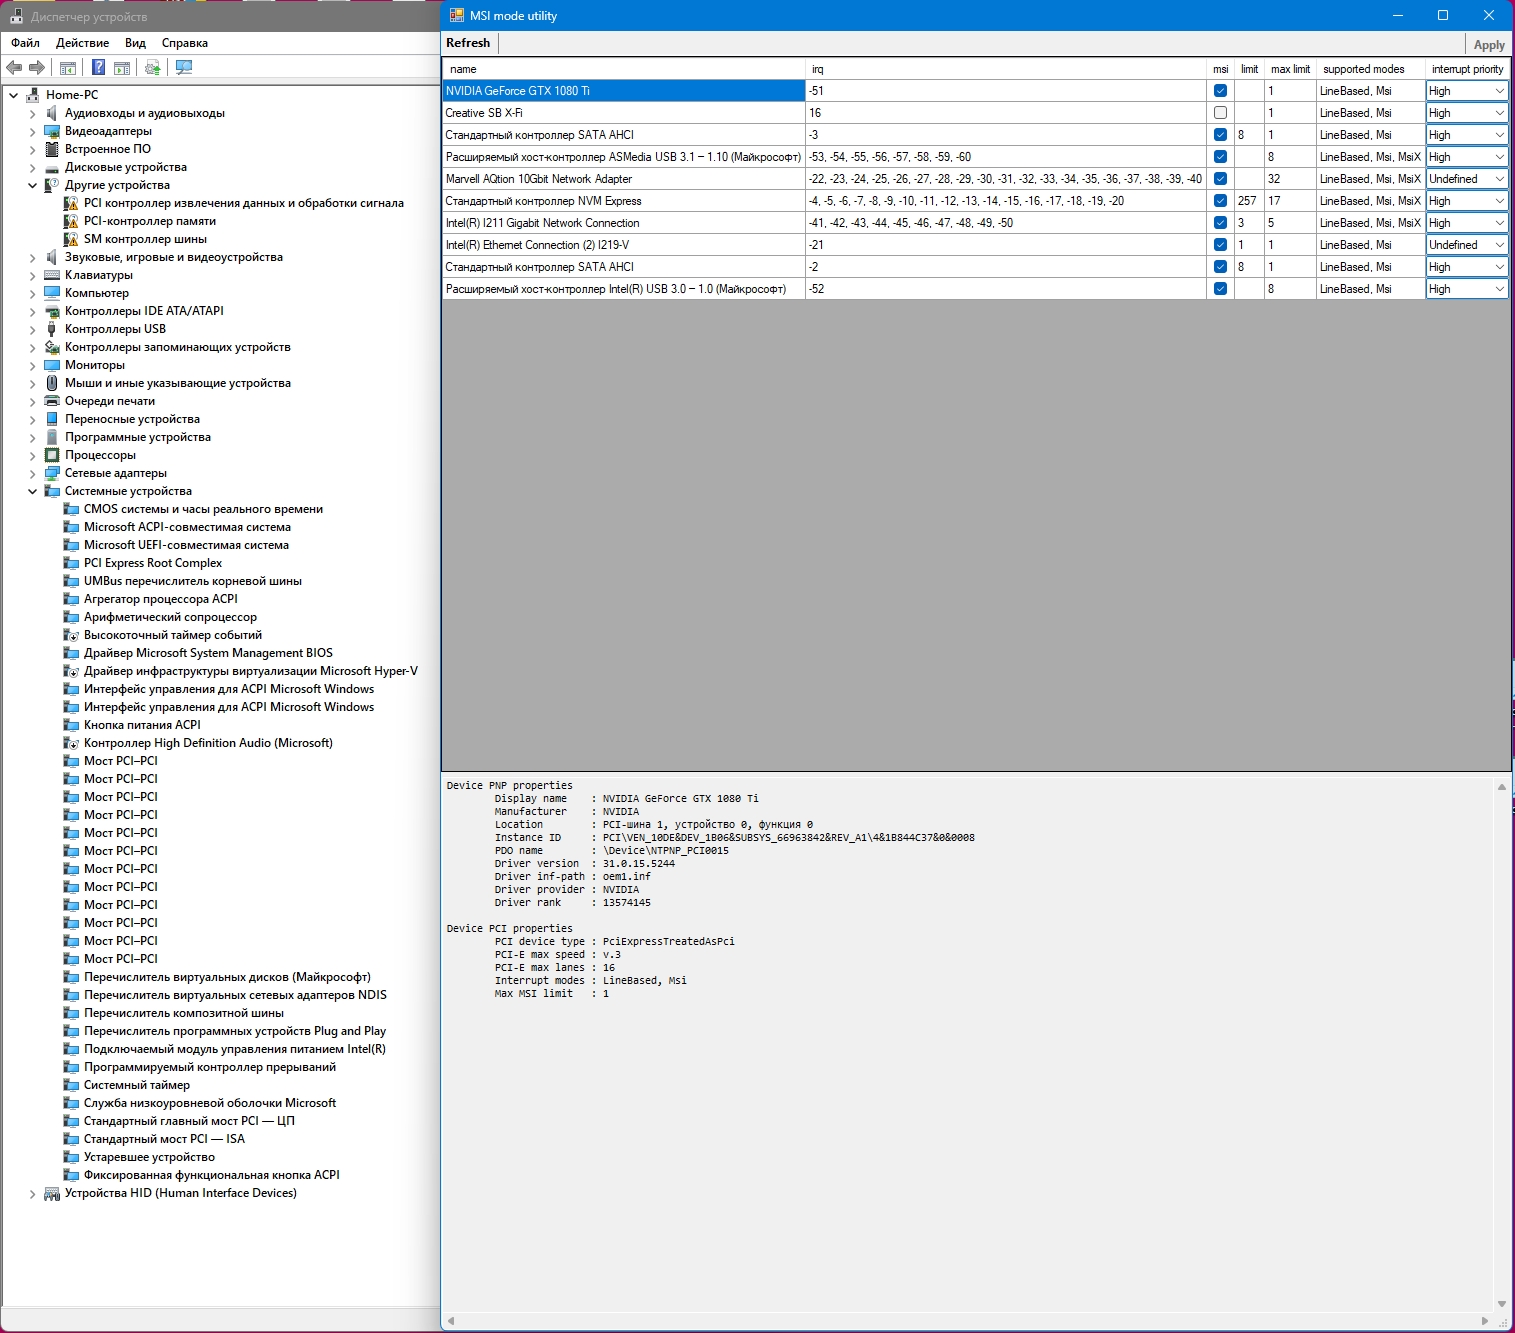Toggle MSI checkbox for Intel USB 3.0 host controller
Viewport: 1515px width, 1333px height.
click(1220, 289)
